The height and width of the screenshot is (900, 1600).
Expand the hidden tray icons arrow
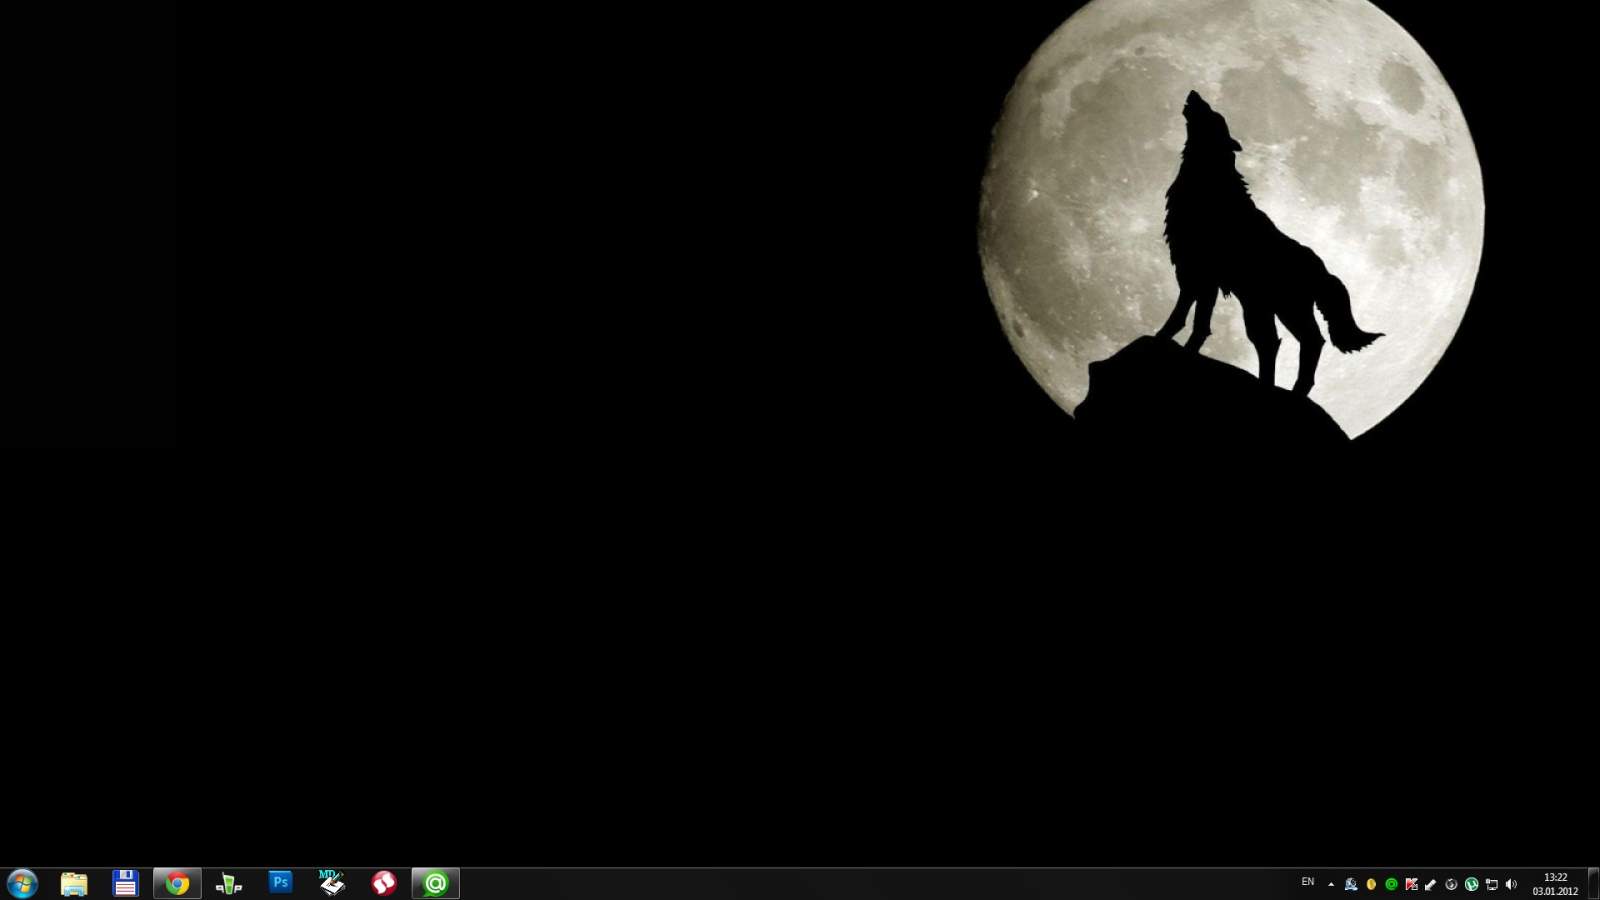click(1330, 884)
